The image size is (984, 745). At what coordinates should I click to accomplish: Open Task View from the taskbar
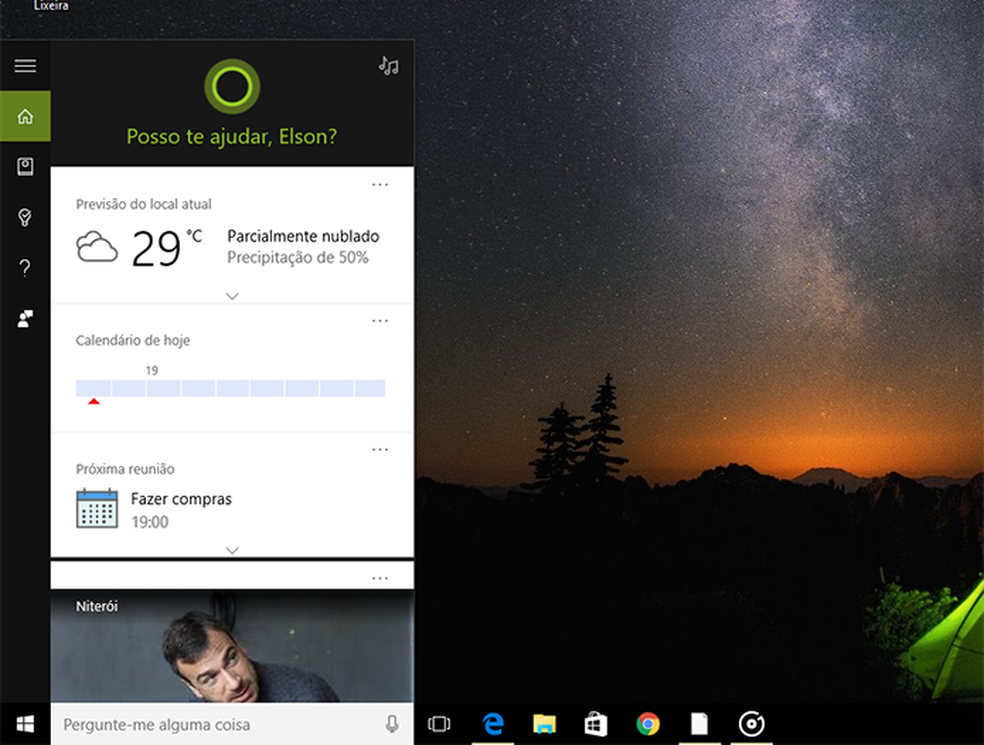[x=440, y=724]
